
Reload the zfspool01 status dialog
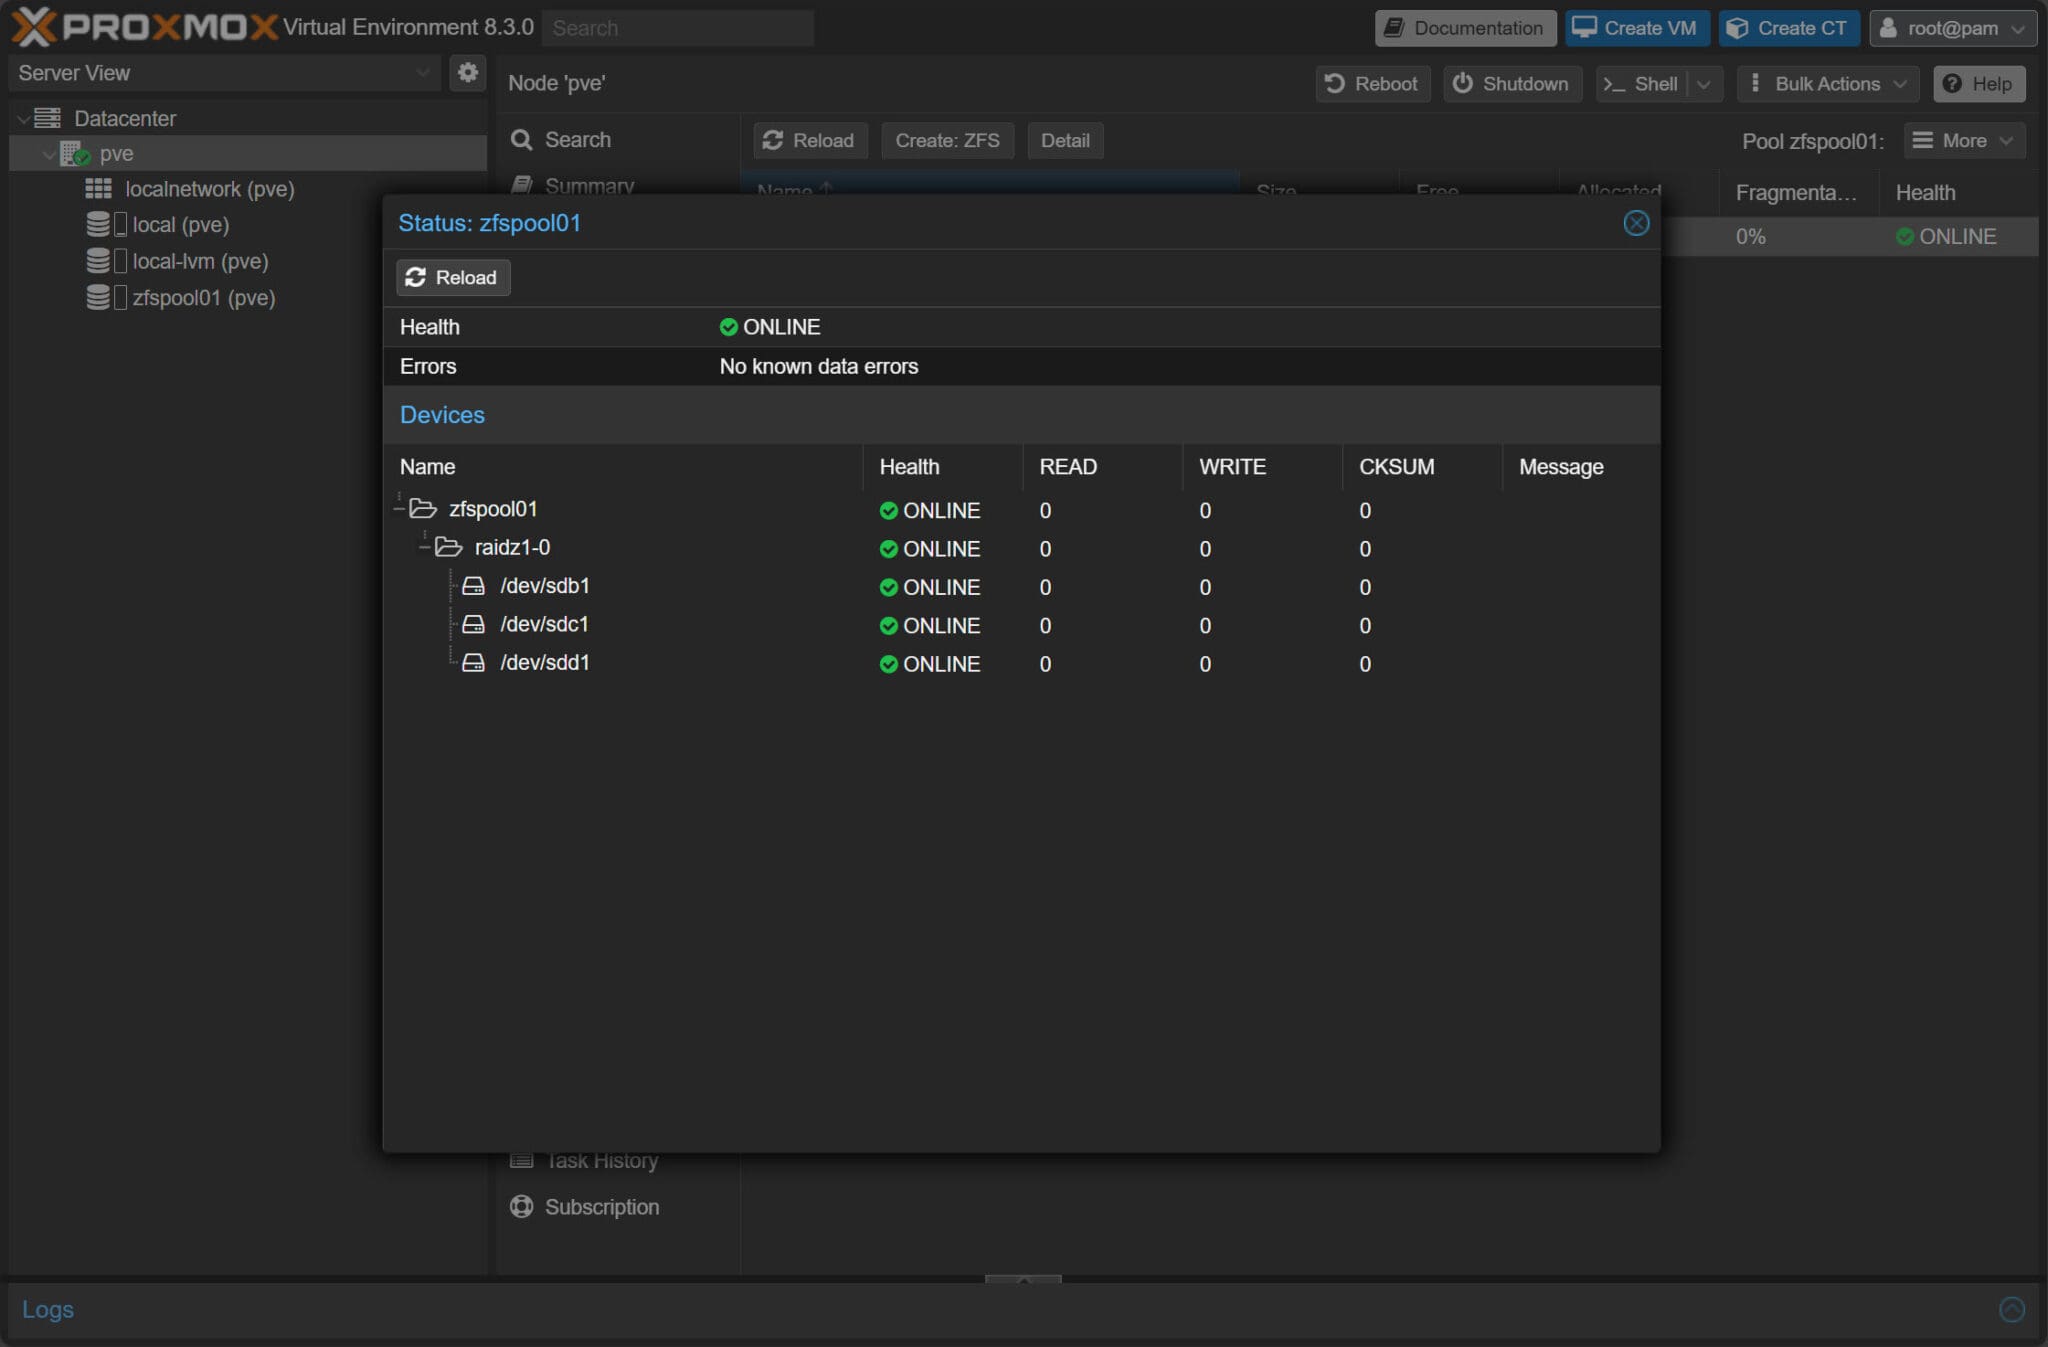[x=452, y=277]
